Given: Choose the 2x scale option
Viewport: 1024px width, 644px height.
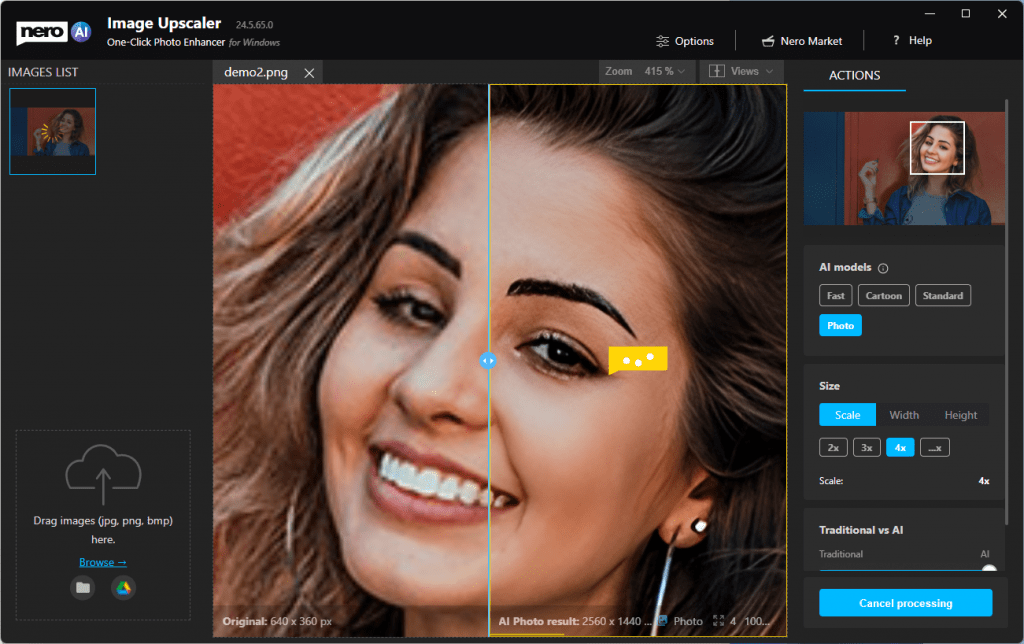Looking at the screenshot, I should [833, 448].
